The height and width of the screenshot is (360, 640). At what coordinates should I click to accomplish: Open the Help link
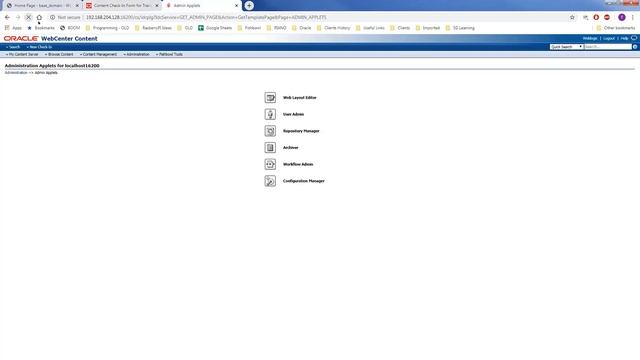point(624,38)
